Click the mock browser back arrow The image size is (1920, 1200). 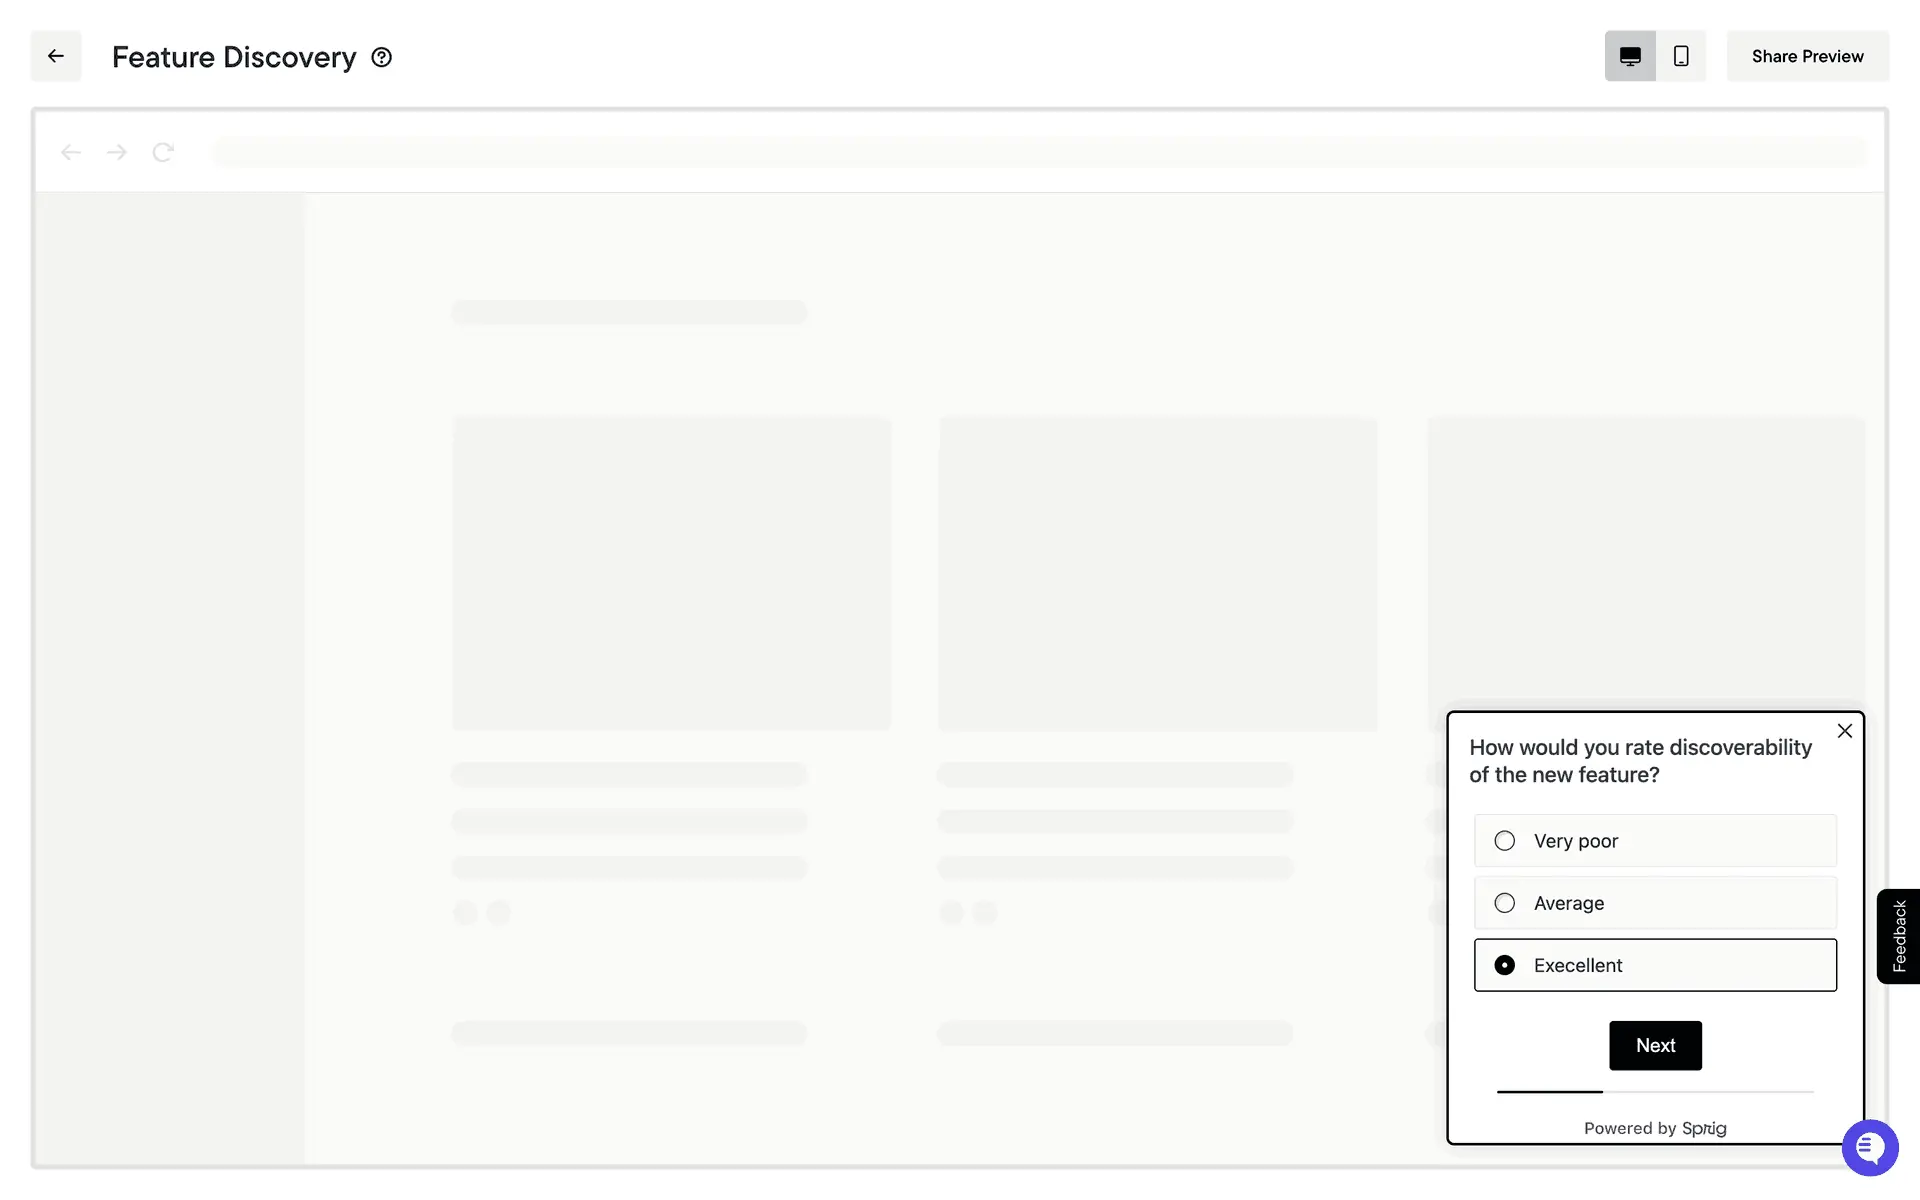tap(70, 152)
